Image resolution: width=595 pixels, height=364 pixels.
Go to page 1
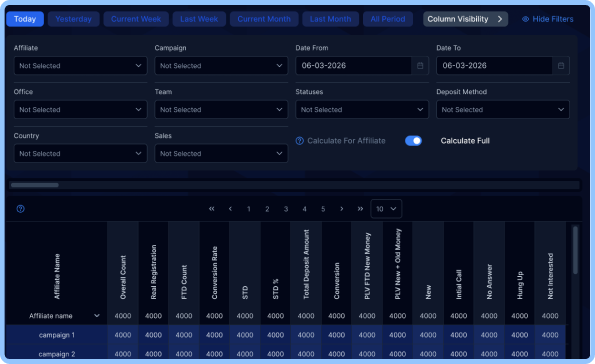click(249, 209)
